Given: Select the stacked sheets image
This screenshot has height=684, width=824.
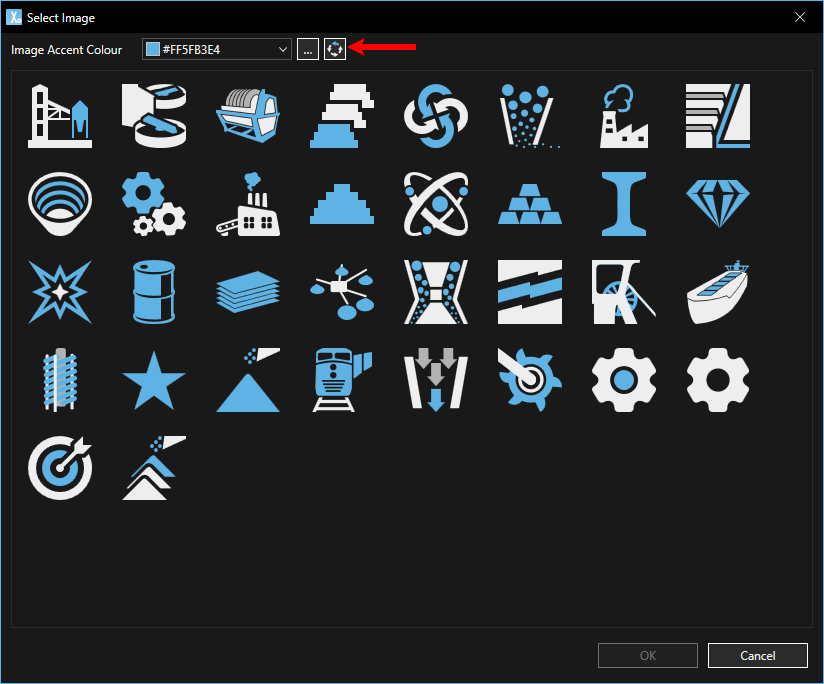Looking at the screenshot, I should click(x=248, y=292).
